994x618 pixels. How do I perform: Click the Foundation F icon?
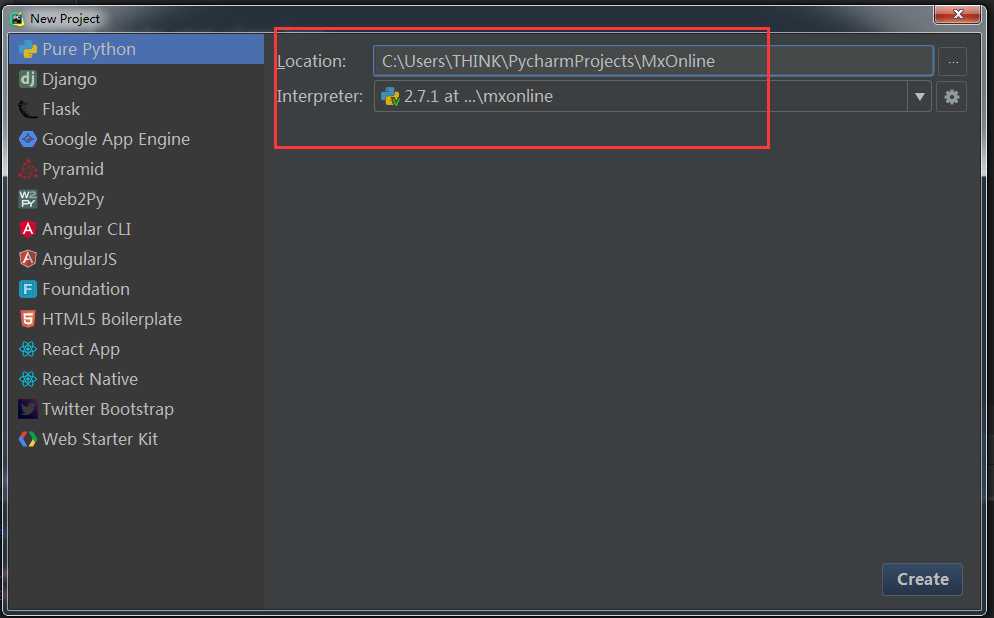(x=28, y=289)
